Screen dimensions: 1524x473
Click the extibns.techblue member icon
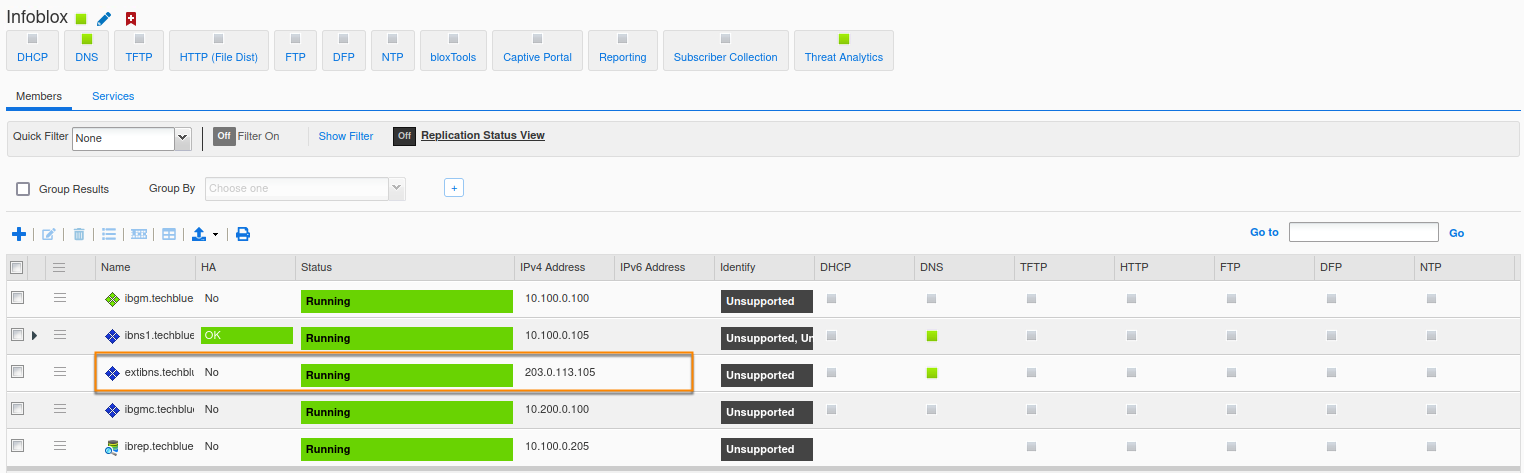[112, 373]
